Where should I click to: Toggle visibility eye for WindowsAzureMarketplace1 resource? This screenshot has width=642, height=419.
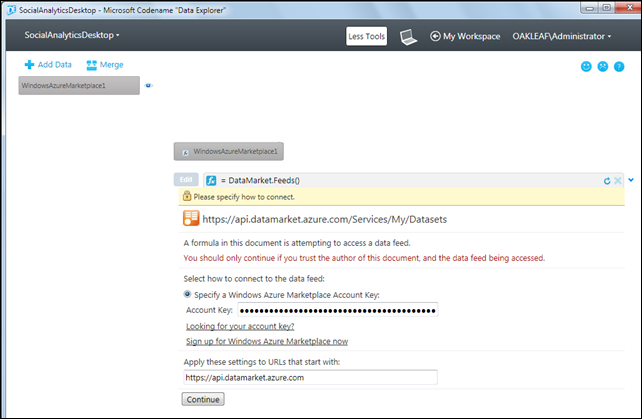(149, 86)
